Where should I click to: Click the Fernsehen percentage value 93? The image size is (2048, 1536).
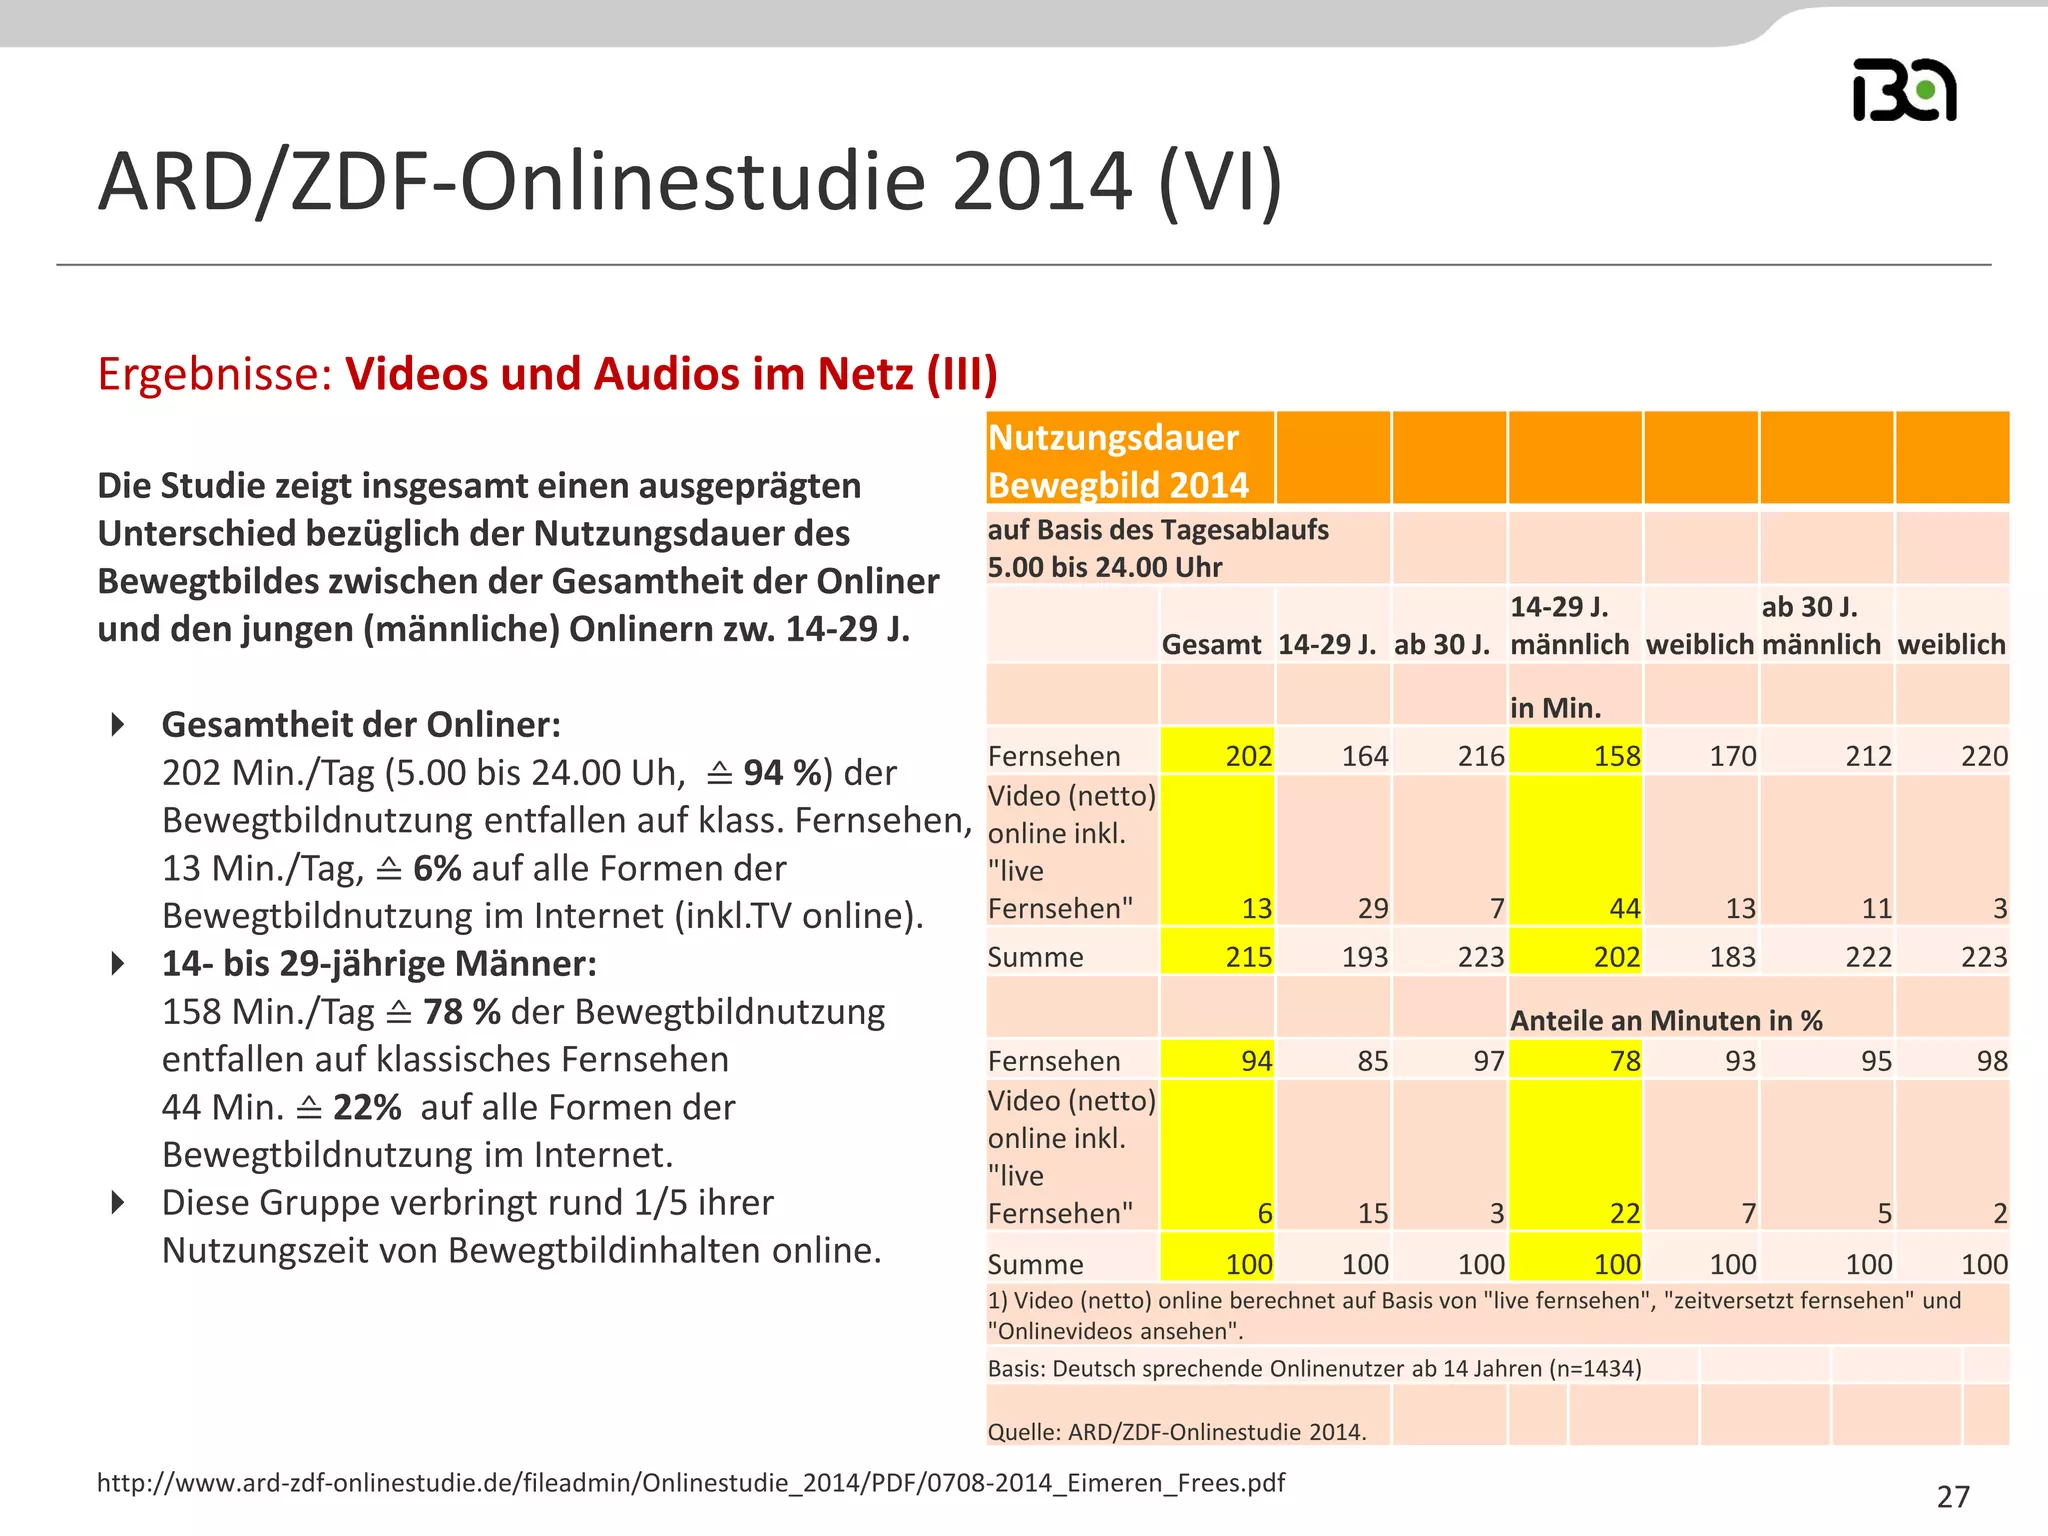pyautogui.click(x=1741, y=1060)
